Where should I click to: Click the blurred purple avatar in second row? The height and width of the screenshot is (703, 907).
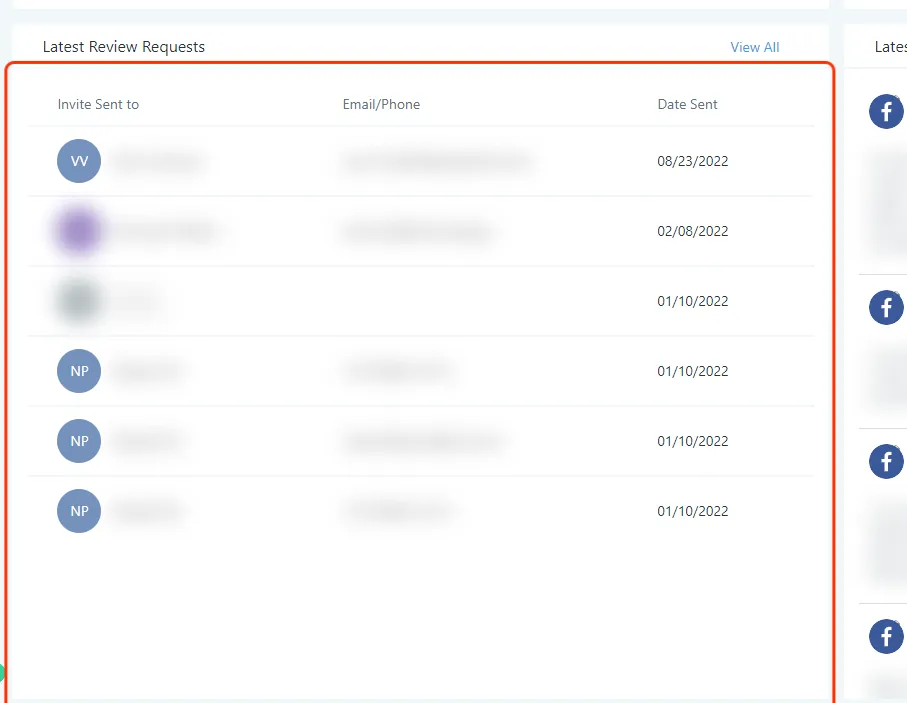(x=79, y=231)
